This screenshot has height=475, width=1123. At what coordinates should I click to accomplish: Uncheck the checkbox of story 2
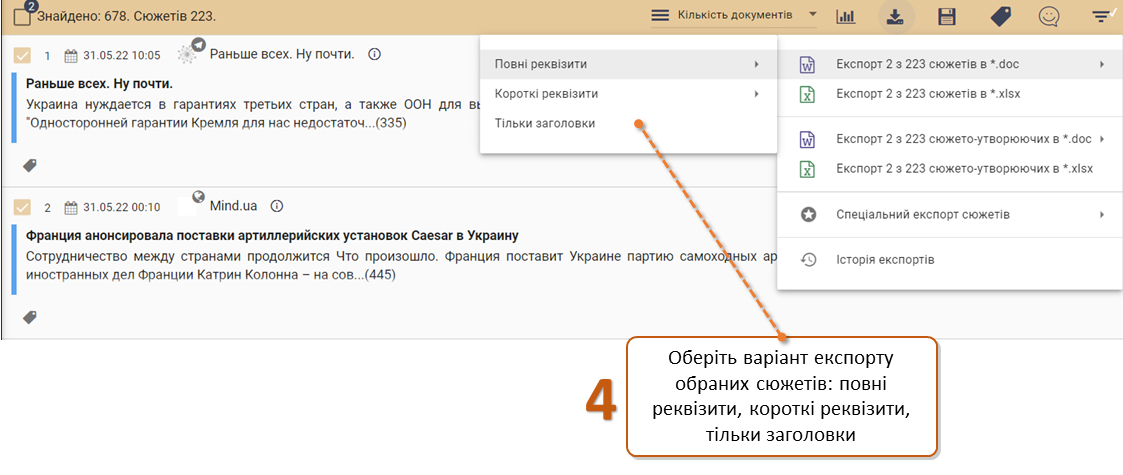coord(22,208)
